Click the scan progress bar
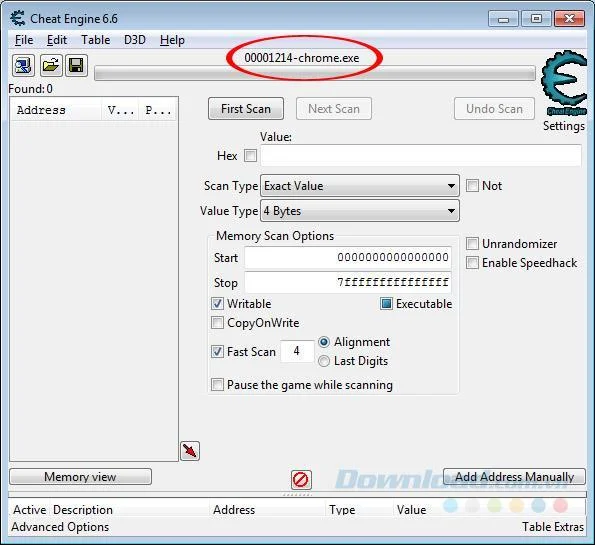 (x=315, y=73)
